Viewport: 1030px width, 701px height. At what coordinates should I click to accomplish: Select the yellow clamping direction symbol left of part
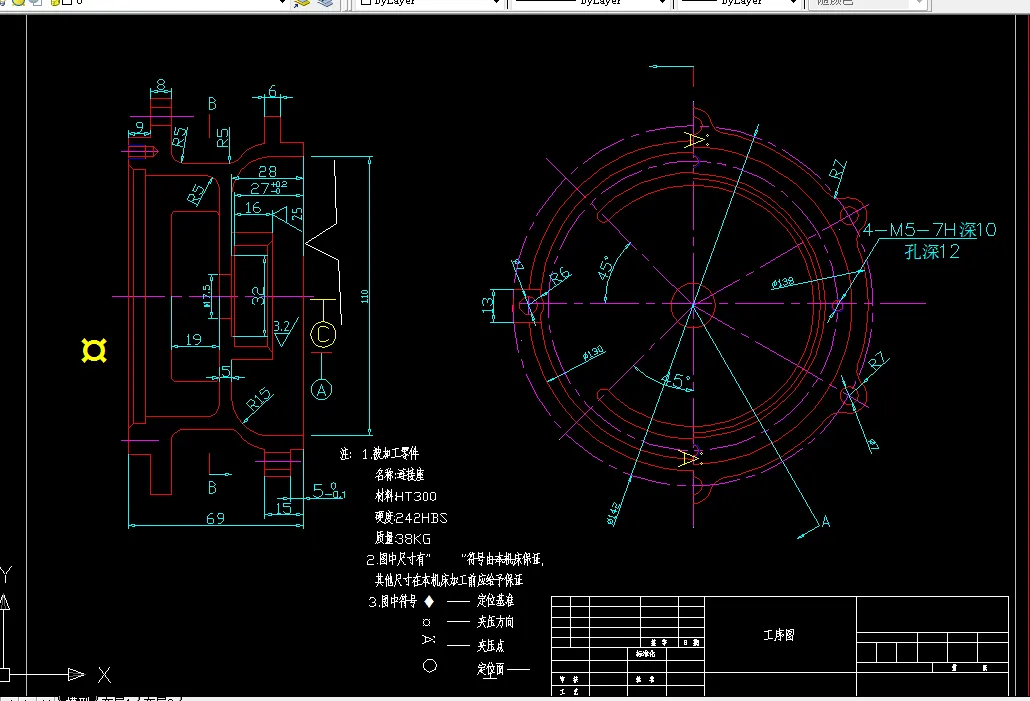point(94,350)
